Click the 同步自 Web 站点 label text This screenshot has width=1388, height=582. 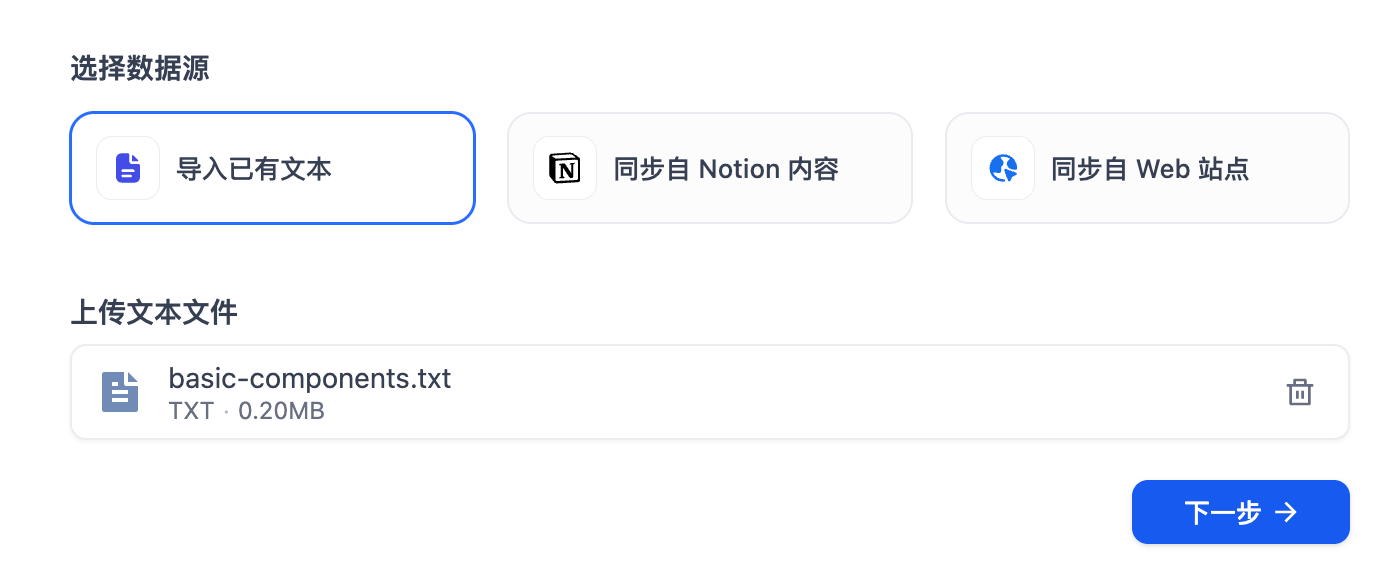pos(1150,169)
